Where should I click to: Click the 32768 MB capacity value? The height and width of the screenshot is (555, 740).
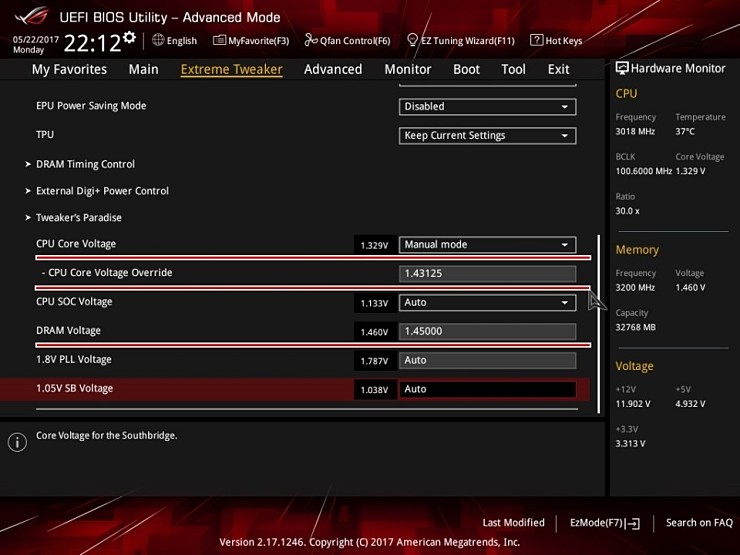pyautogui.click(x=635, y=328)
